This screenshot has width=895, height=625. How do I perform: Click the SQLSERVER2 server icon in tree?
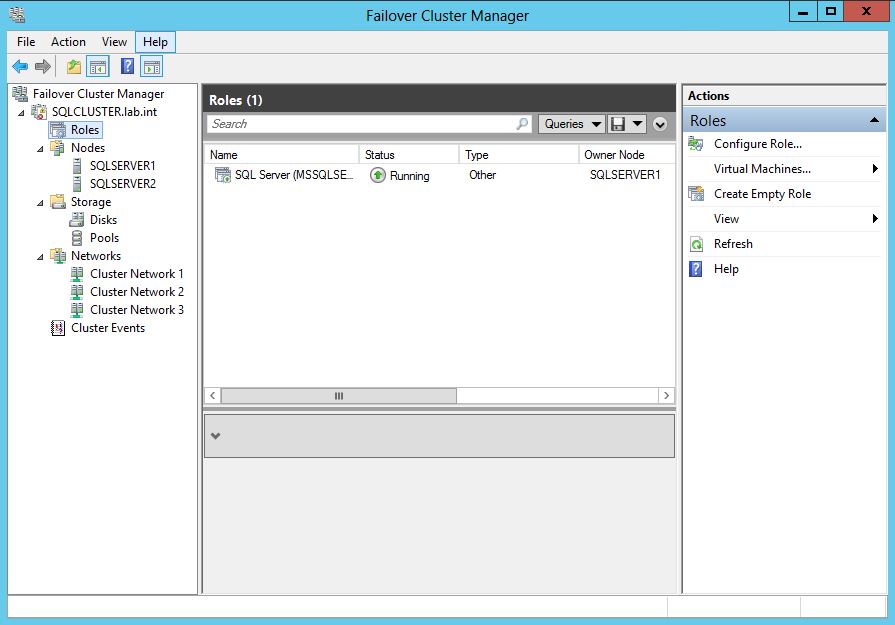77,184
